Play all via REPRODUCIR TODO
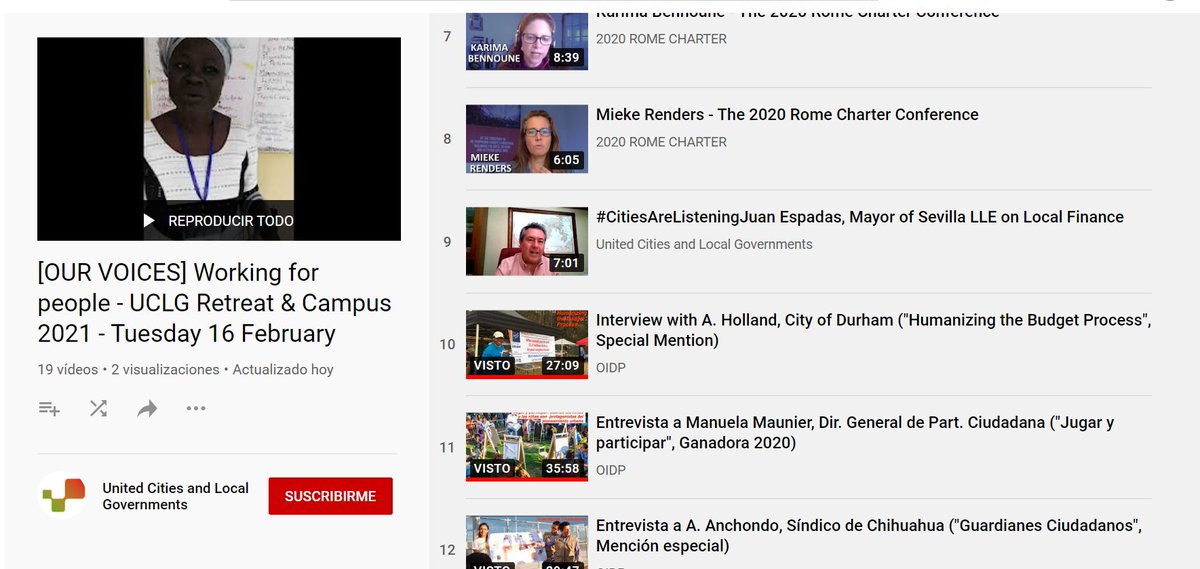 (219, 220)
